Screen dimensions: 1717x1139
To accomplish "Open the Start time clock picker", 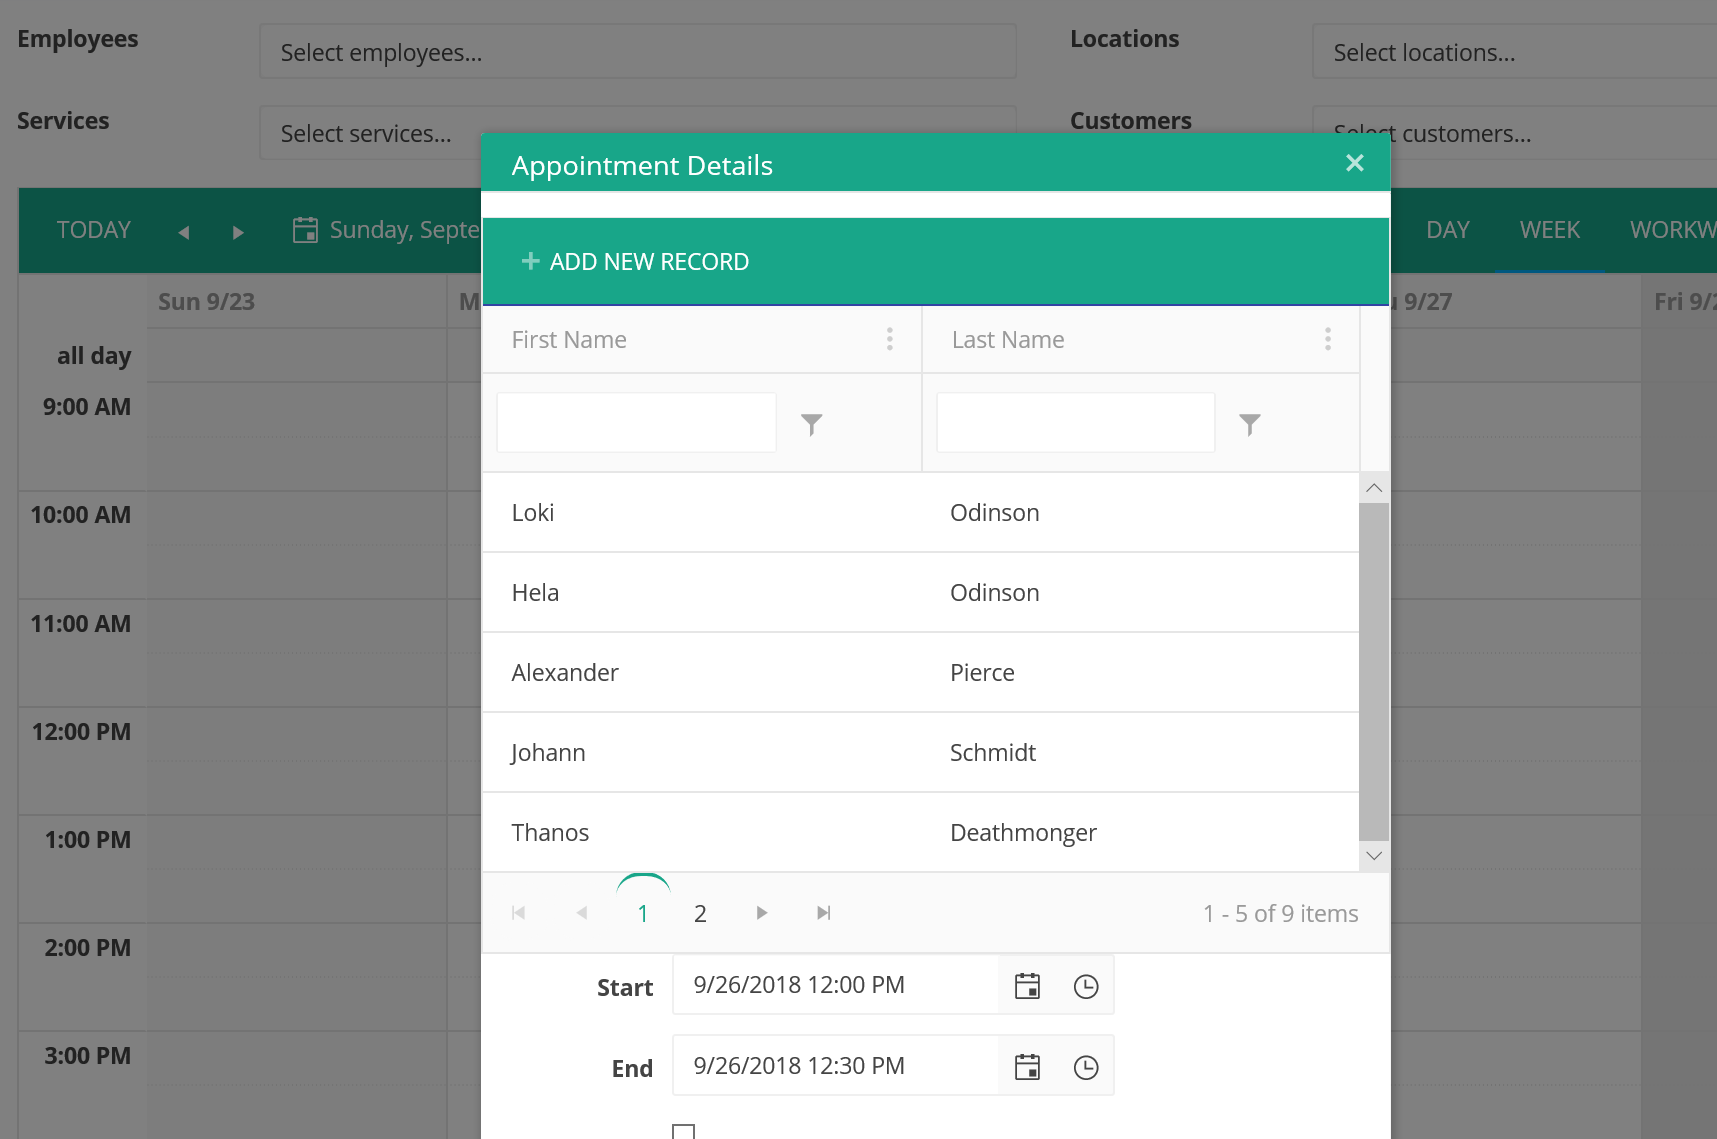I will [x=1086, y=985].
